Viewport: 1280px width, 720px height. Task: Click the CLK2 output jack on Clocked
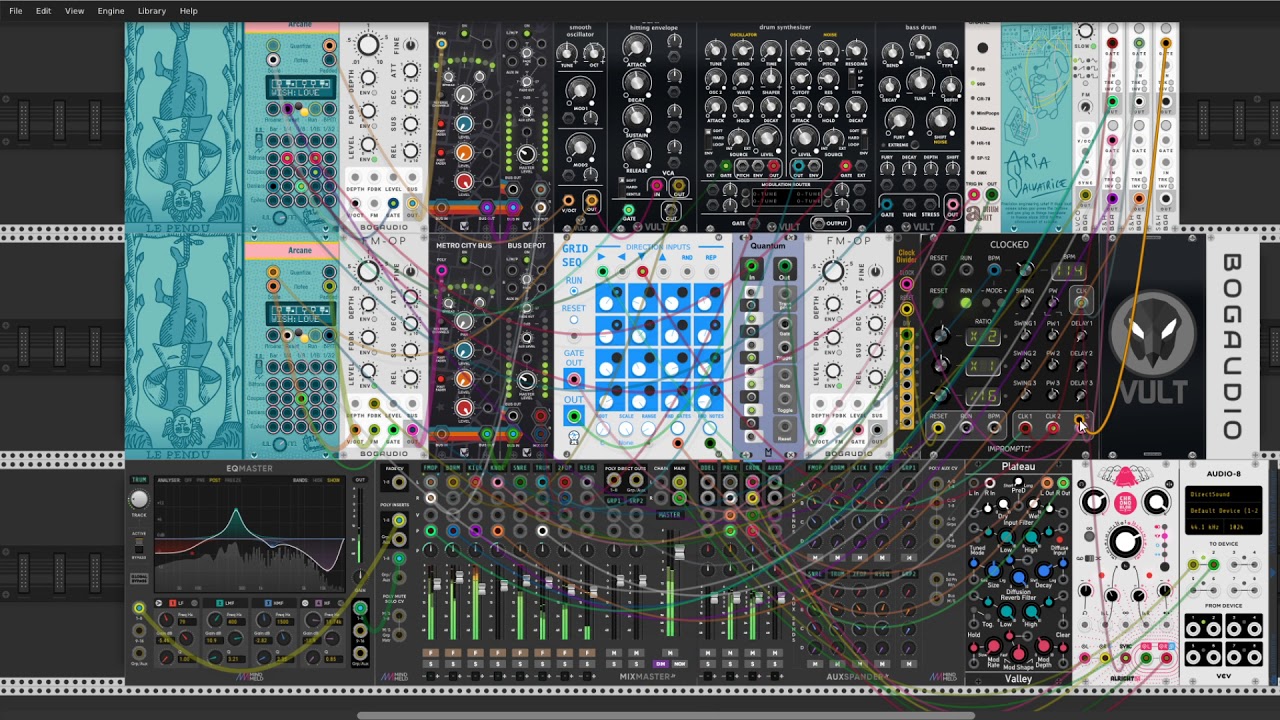[x=1052, y=429]
